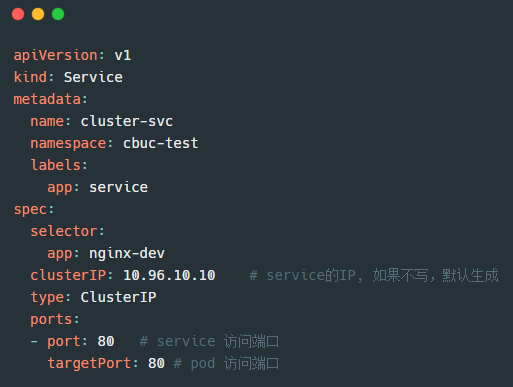This screenshot has width=513, height=387.
Task: Click the port value 80
Action: (x=106, y=341)
